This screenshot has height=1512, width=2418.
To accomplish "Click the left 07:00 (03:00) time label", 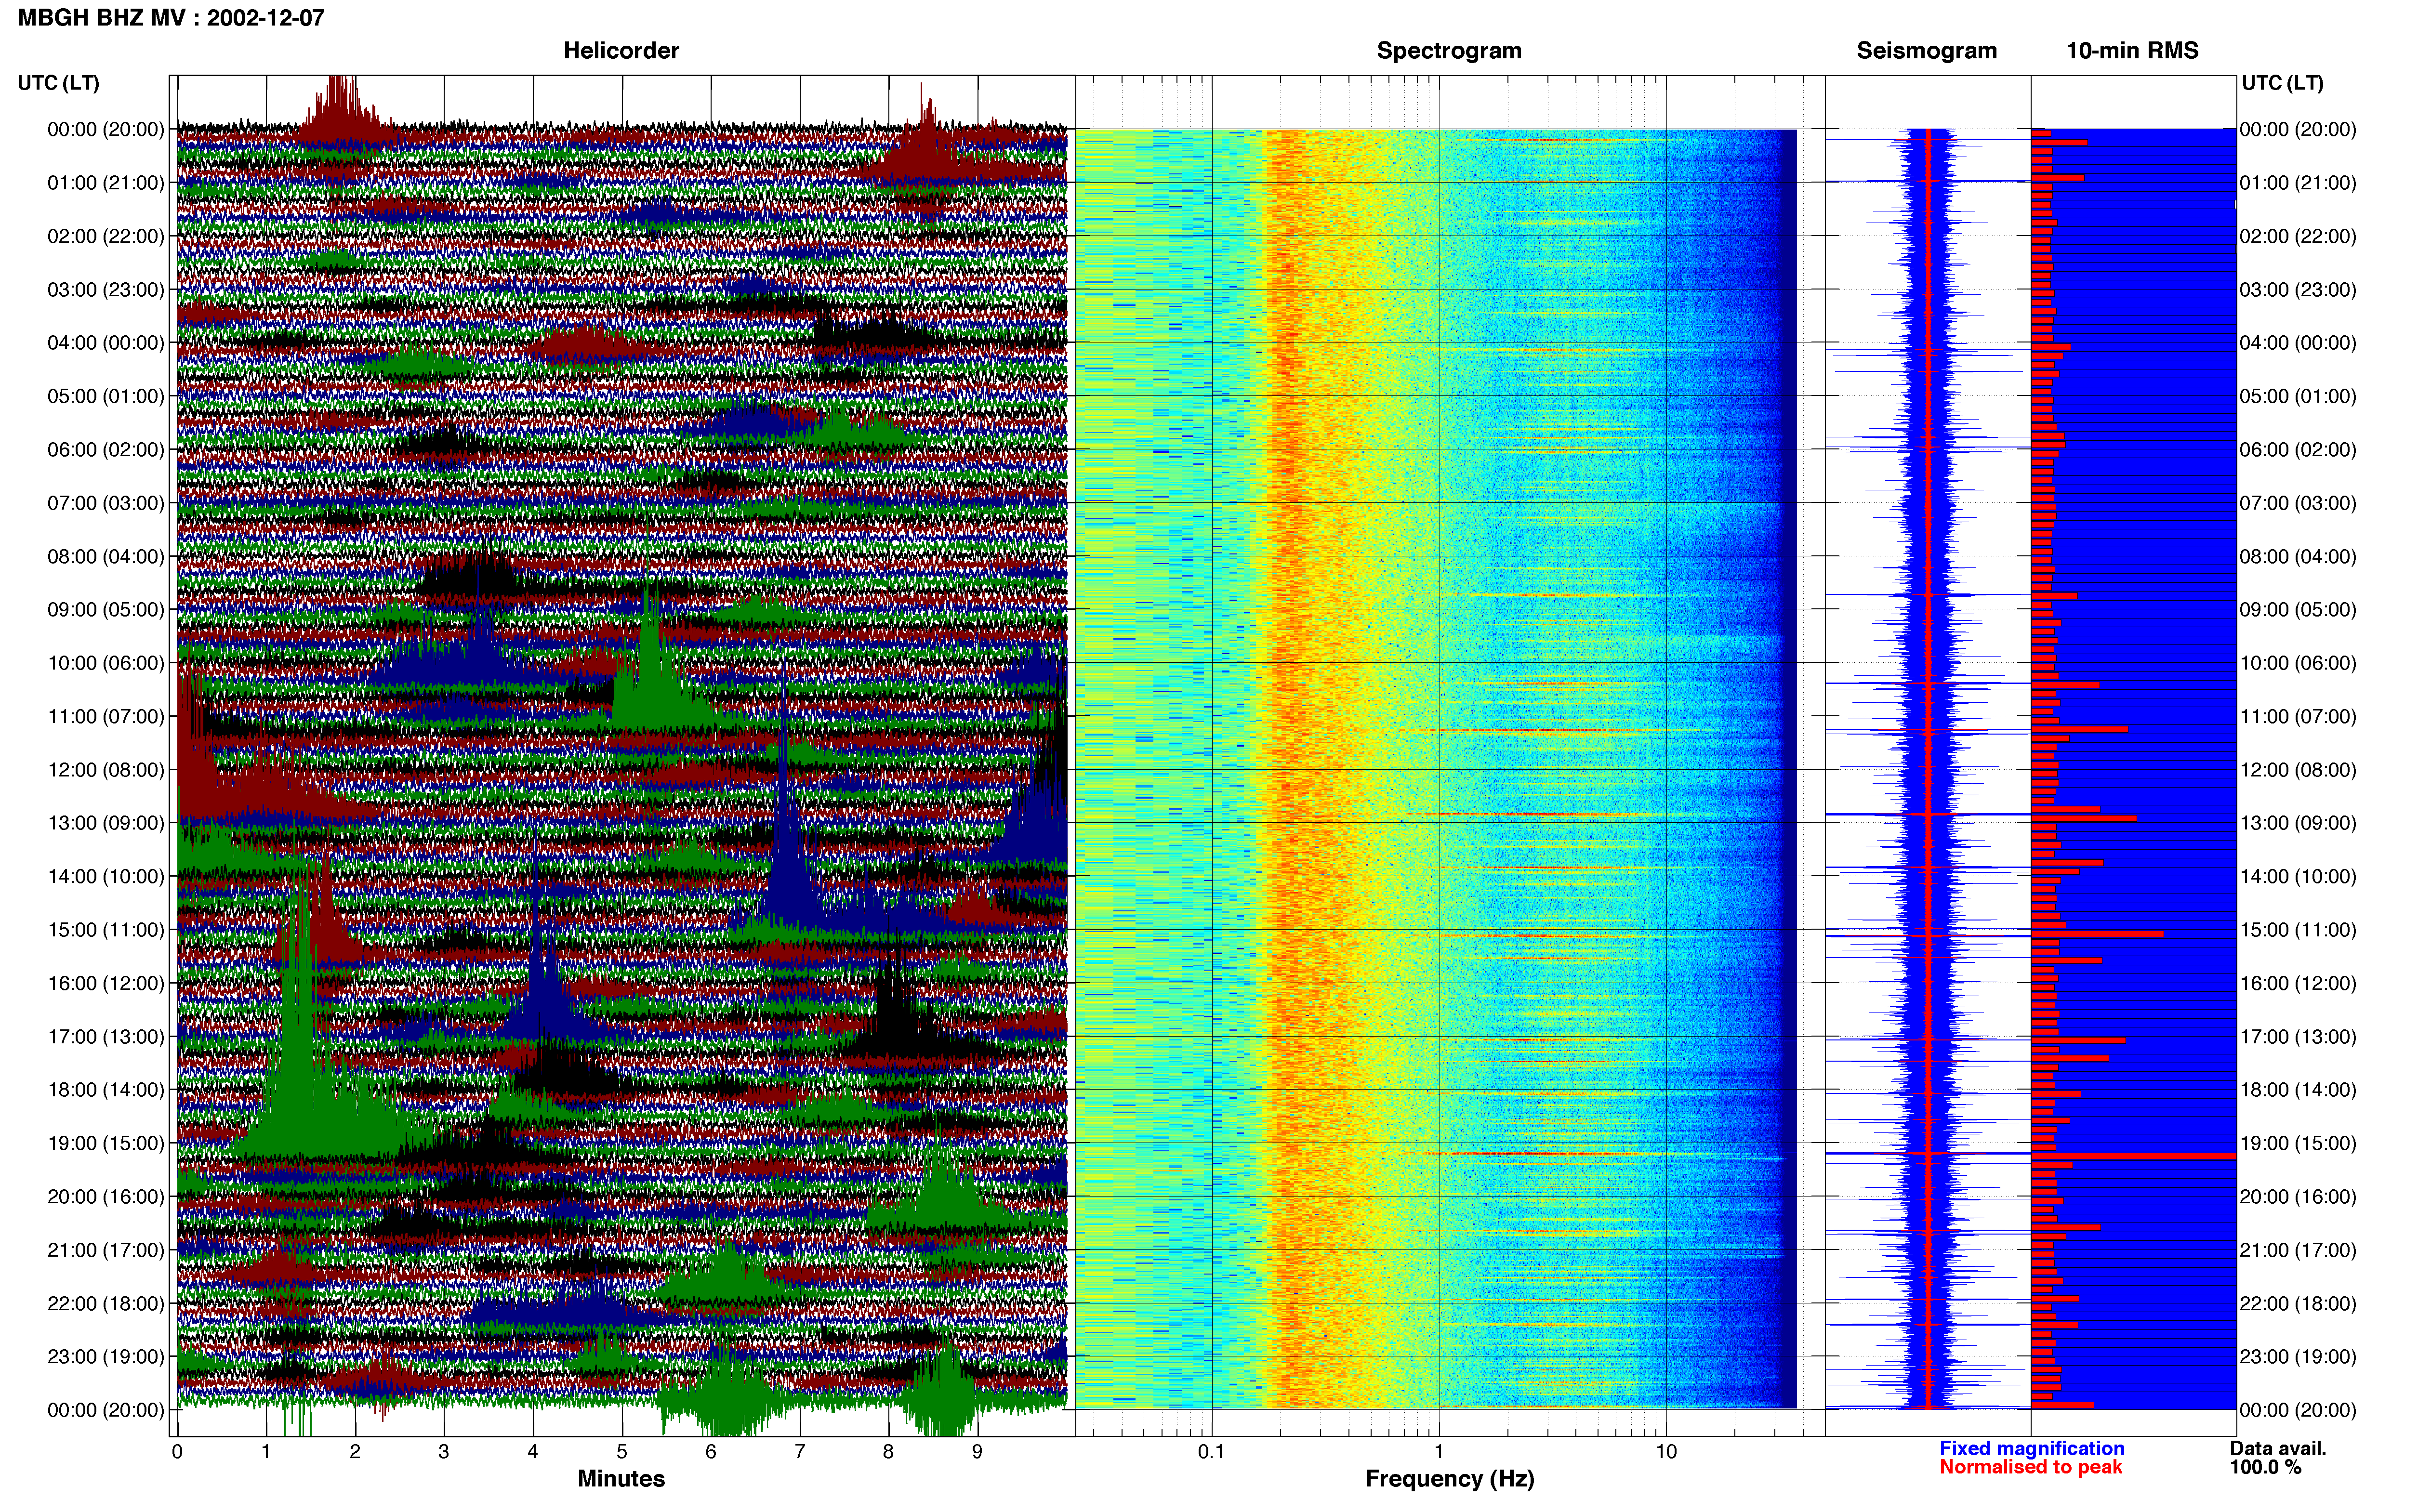I will click(x=105, y=503).
